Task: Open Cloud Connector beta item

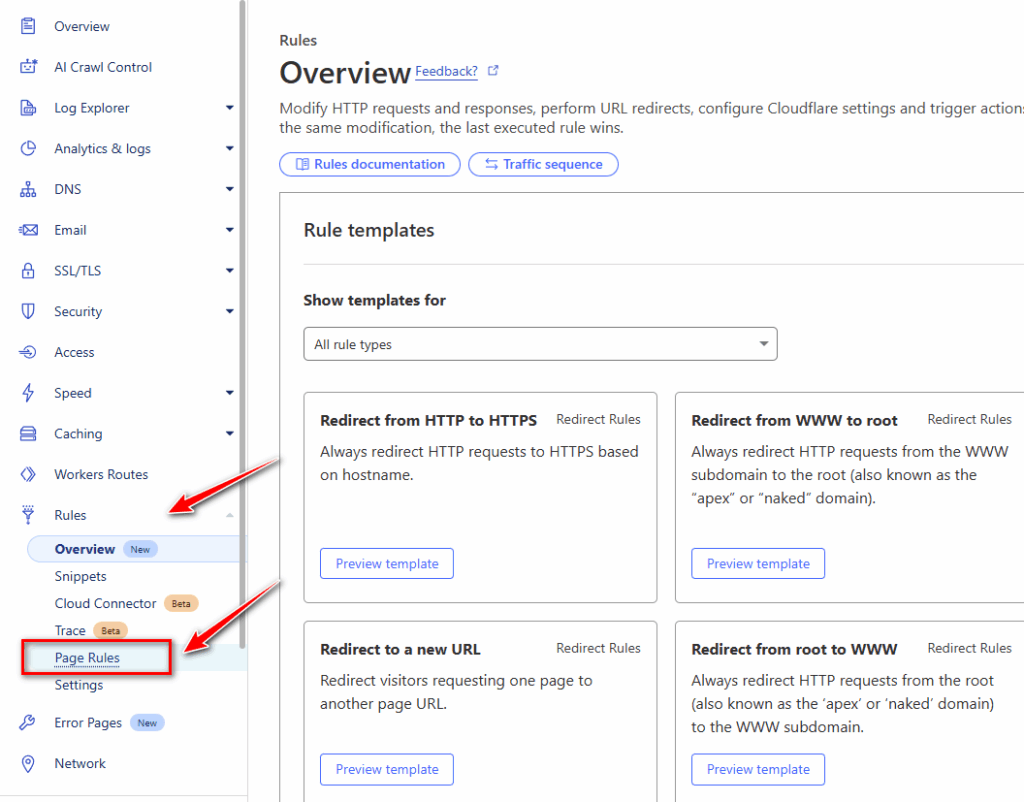Action: point(105,603)
